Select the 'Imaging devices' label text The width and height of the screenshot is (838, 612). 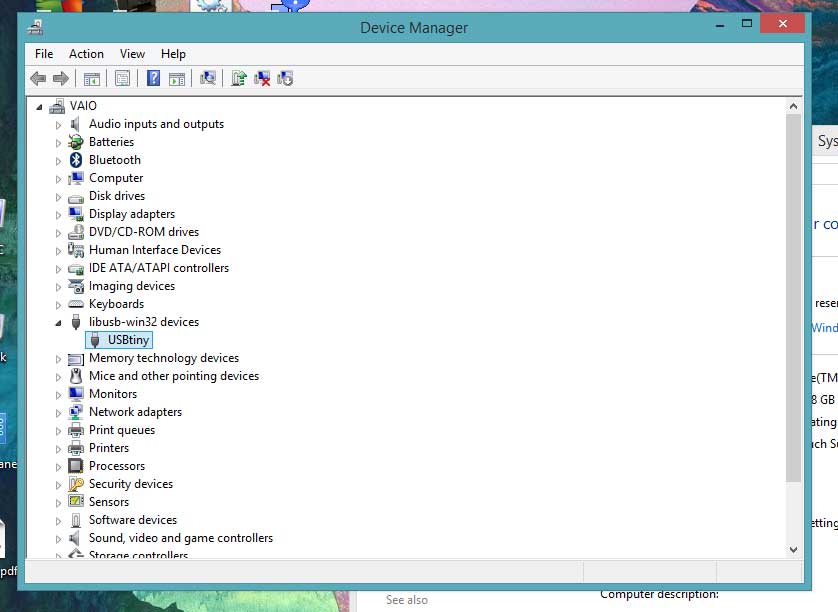132,286
